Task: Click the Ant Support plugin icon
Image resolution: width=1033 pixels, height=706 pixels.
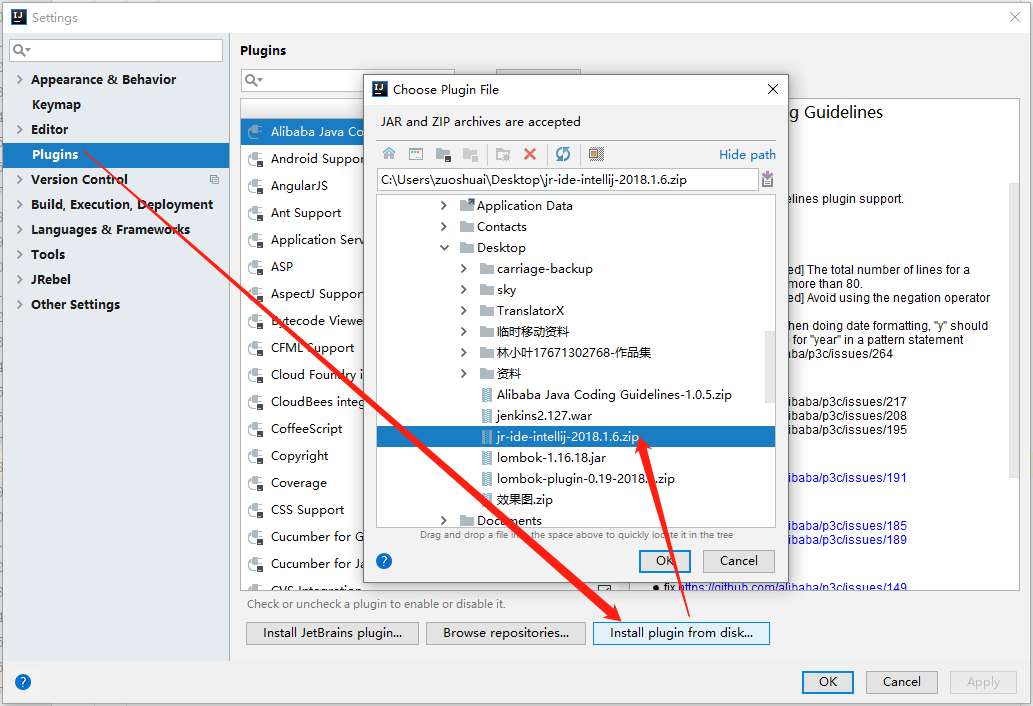Action: (x=256, y=213)
